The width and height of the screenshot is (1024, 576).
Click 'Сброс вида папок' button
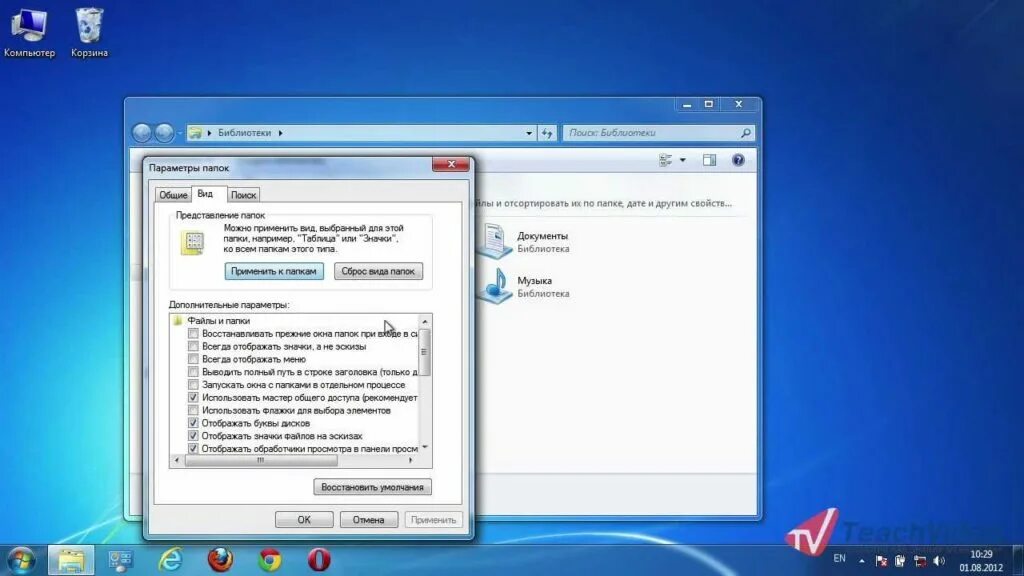pyautogui.click(x=378, y=271)
